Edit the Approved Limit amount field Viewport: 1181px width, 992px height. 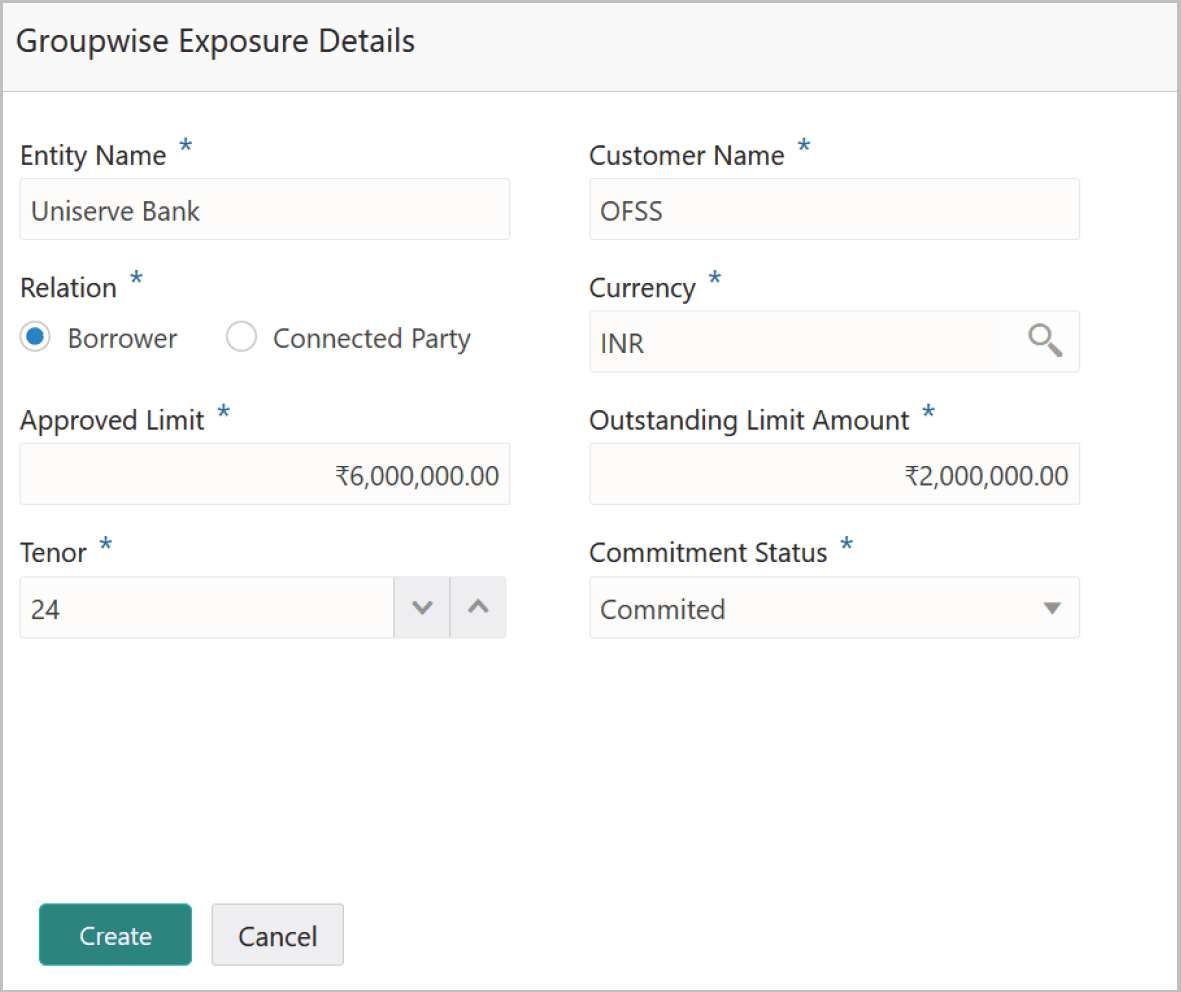point(264,475)
